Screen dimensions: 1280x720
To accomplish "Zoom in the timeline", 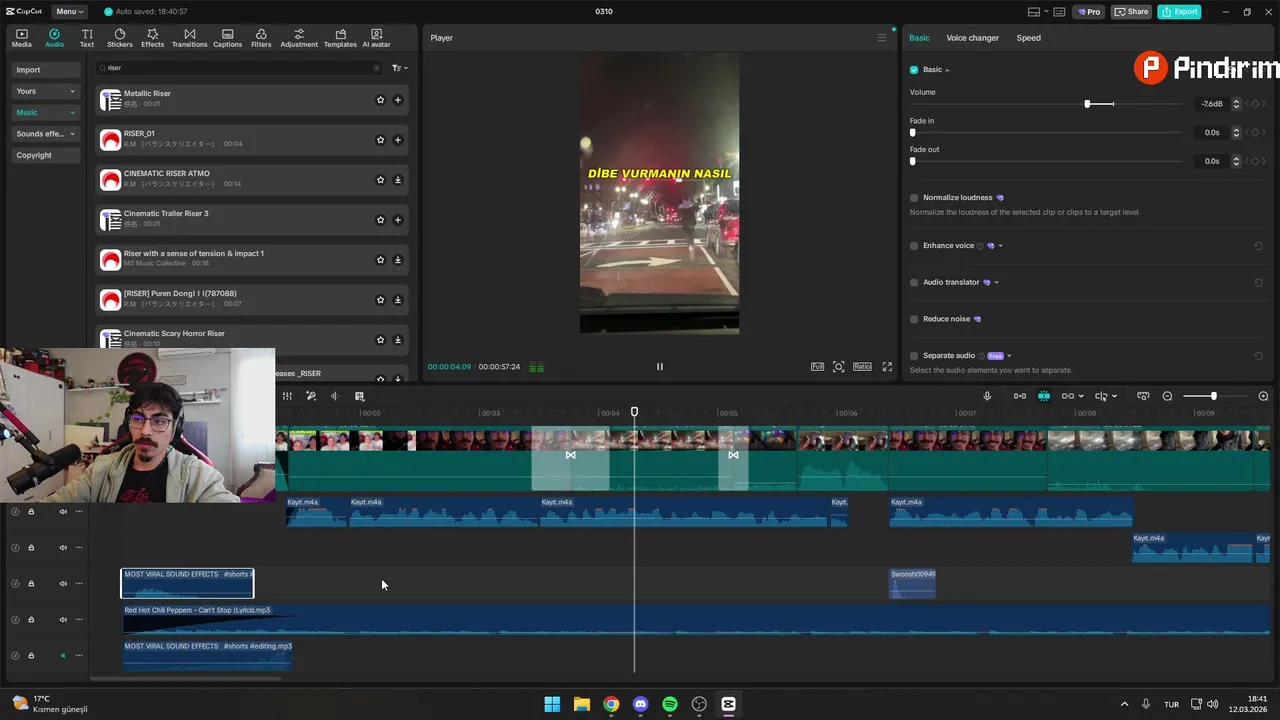I will coord(1263,396).
